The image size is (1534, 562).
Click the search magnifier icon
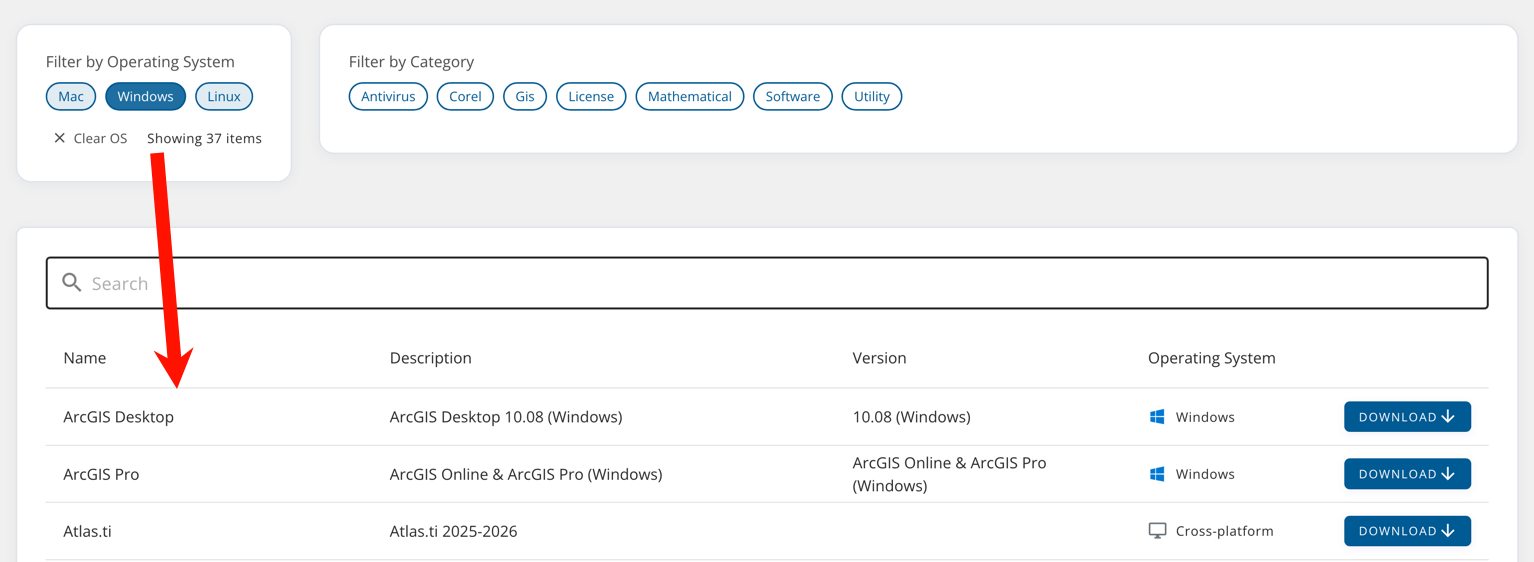pos(72,283)
